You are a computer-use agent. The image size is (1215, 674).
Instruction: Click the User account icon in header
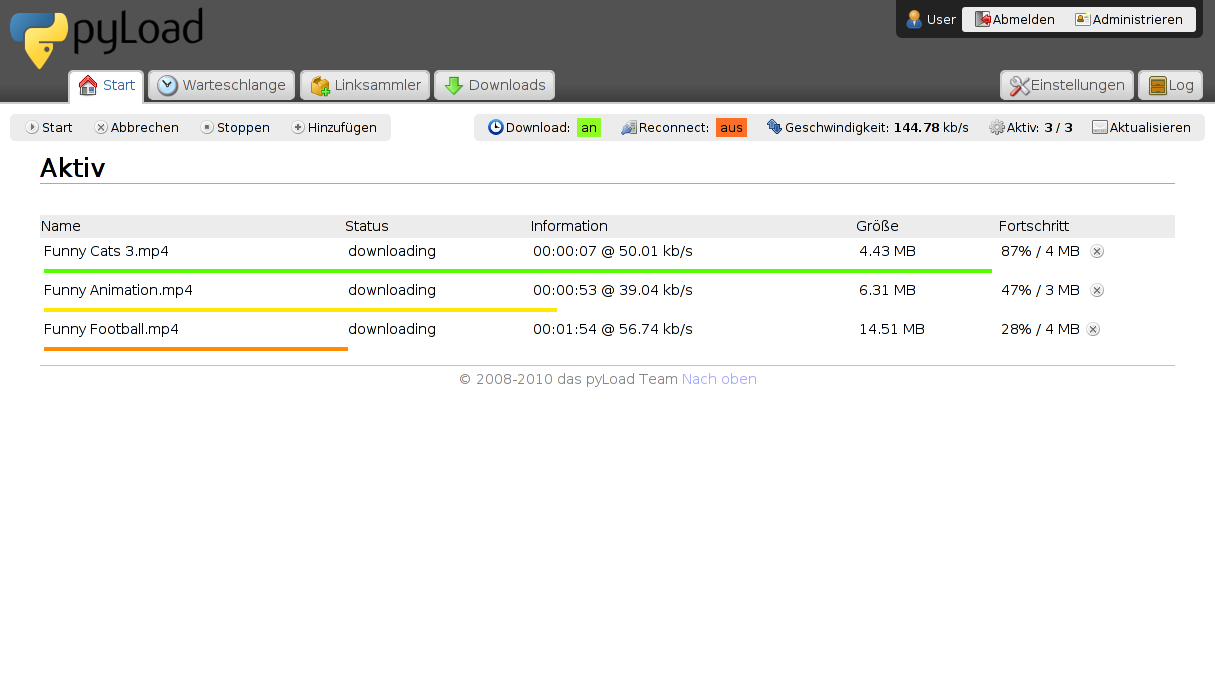click(x=913, y=19)
